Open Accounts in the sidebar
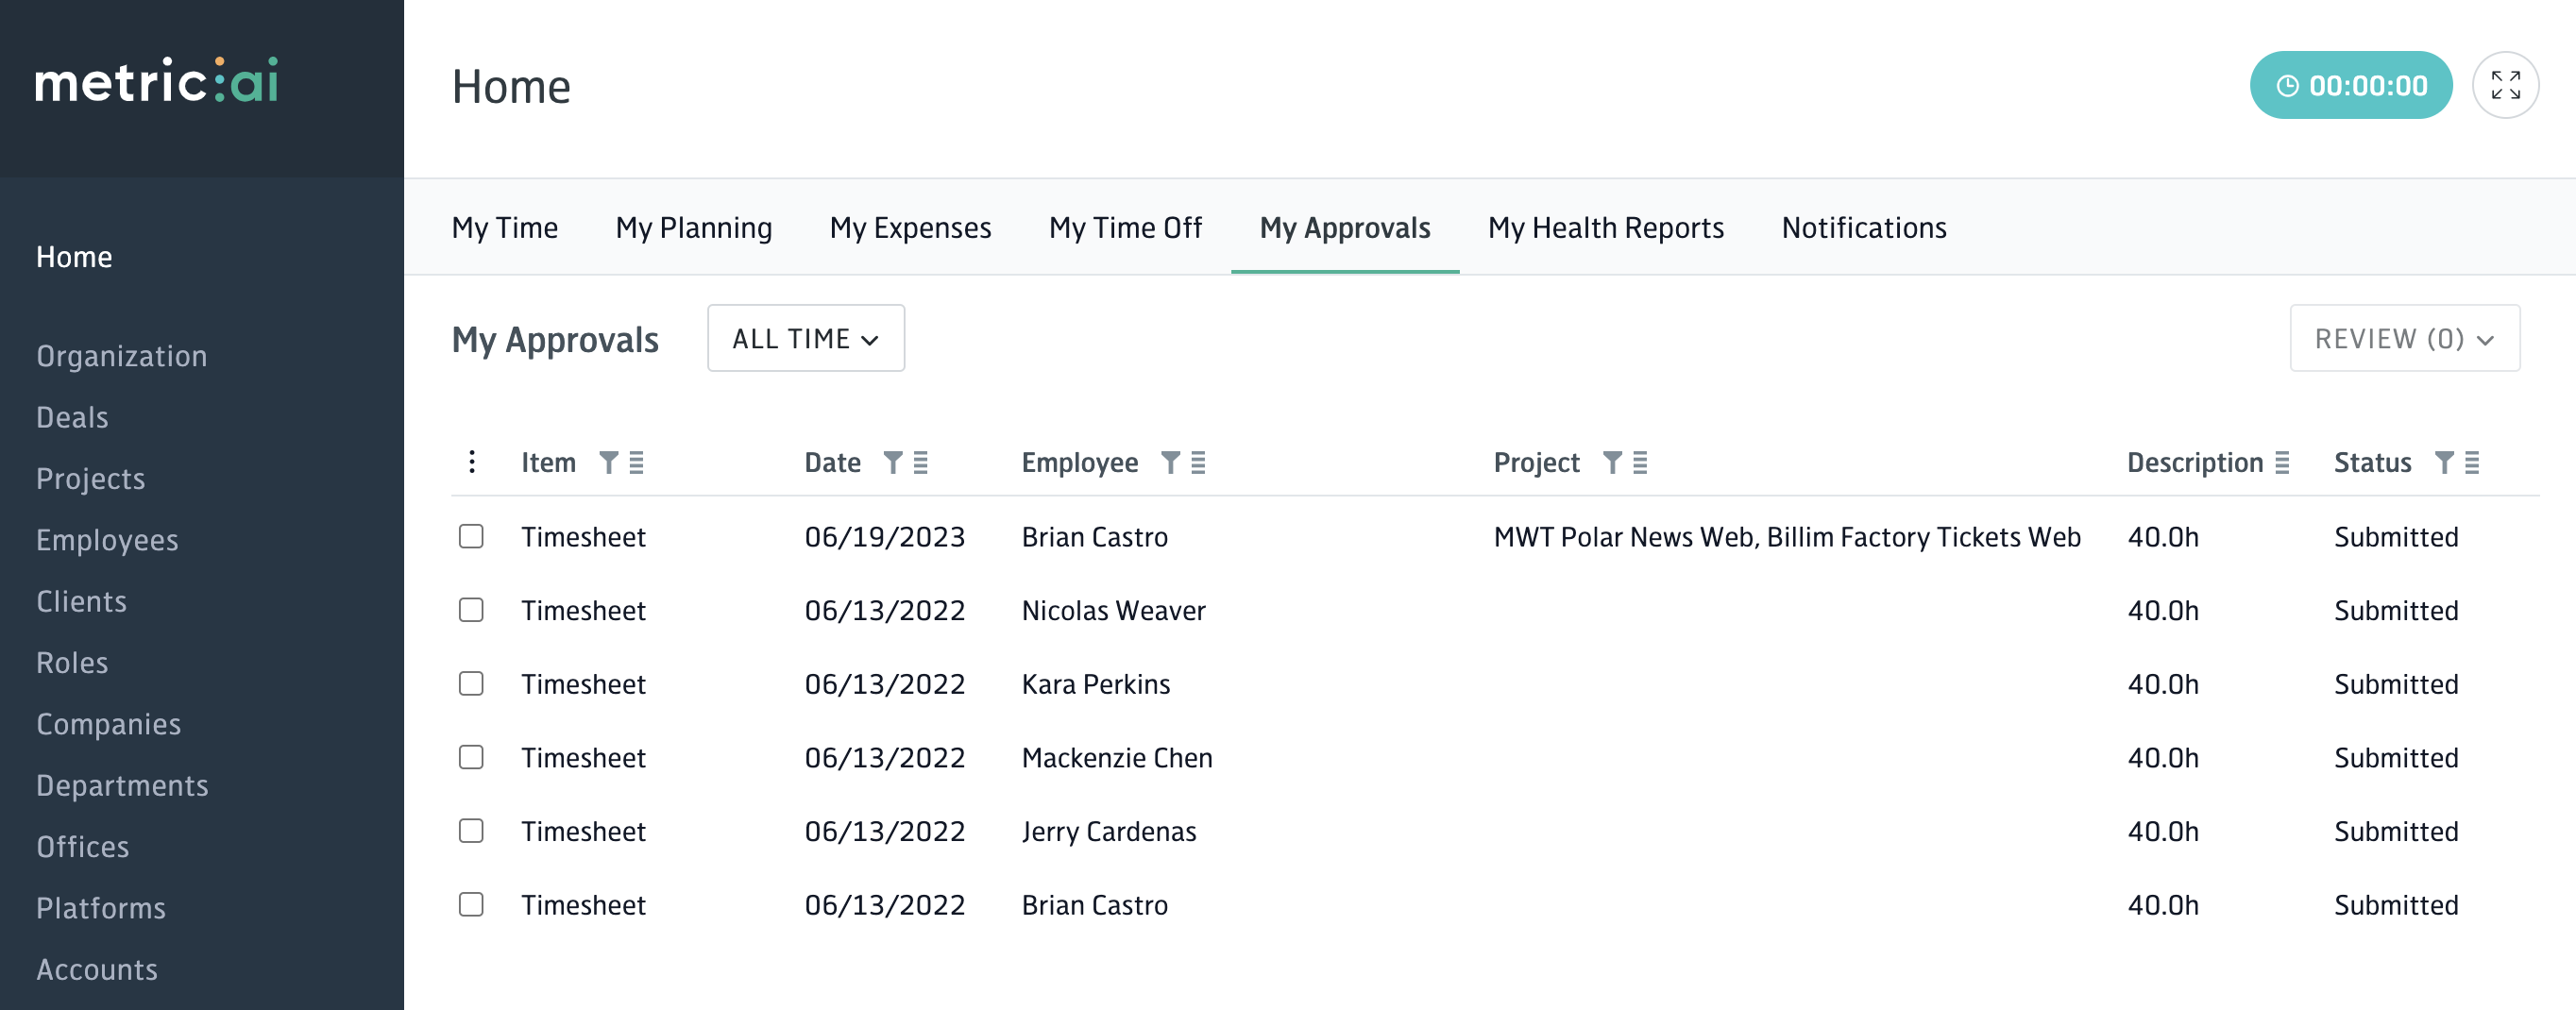 [x=97, y=969]
